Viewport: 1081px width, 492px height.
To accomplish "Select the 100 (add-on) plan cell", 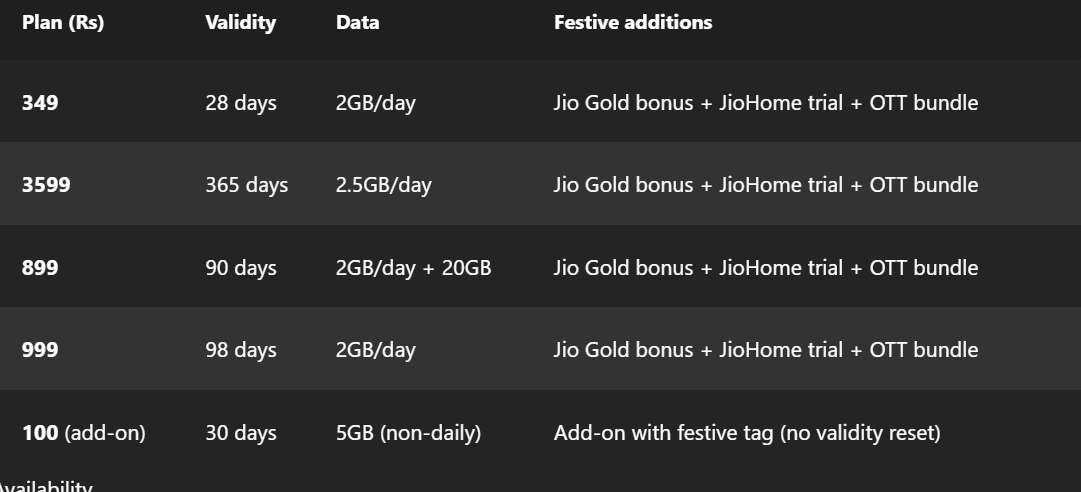I will (84, 433).
